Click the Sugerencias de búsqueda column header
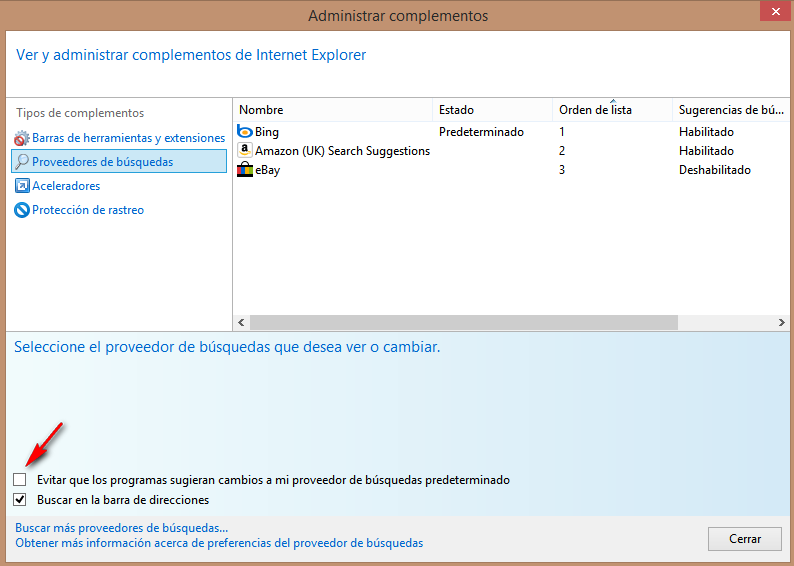Viewport: 794px width, 566px height. click(731, 110)
